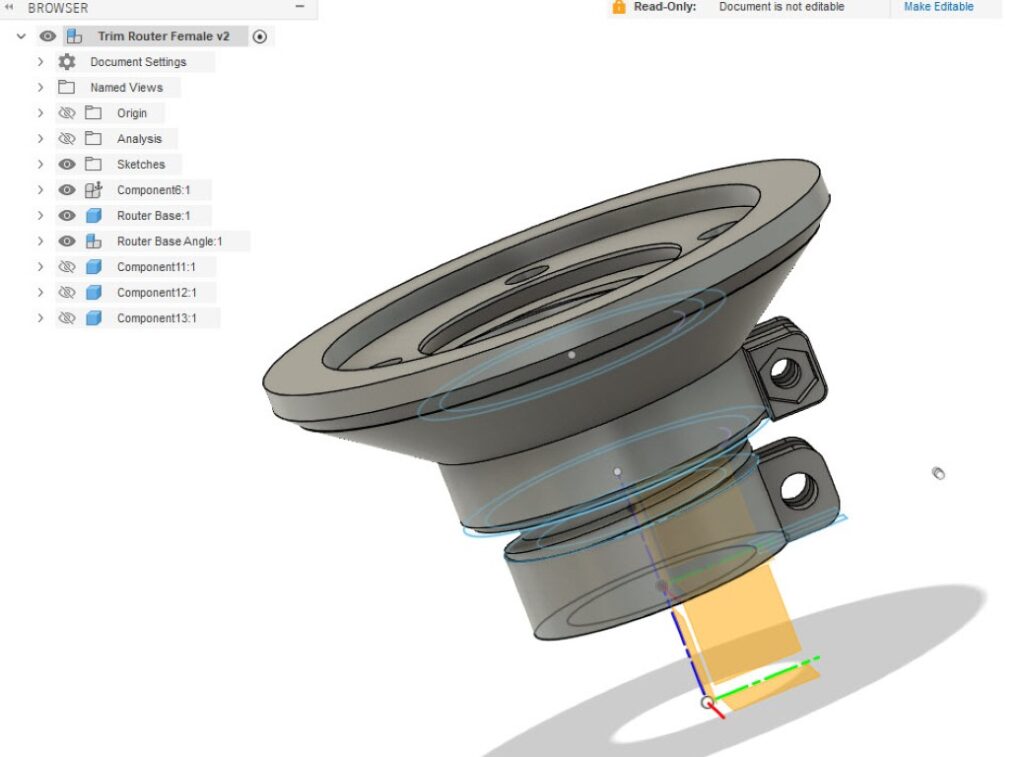Expand the Analysis folder
The width and height of the screenshot is (1024, 757).
[41, 139]
